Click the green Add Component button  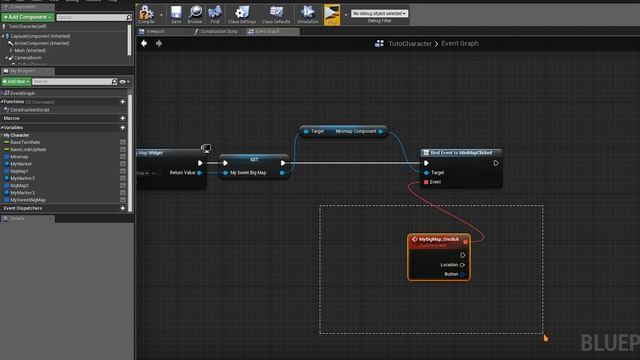coord(27,17)
